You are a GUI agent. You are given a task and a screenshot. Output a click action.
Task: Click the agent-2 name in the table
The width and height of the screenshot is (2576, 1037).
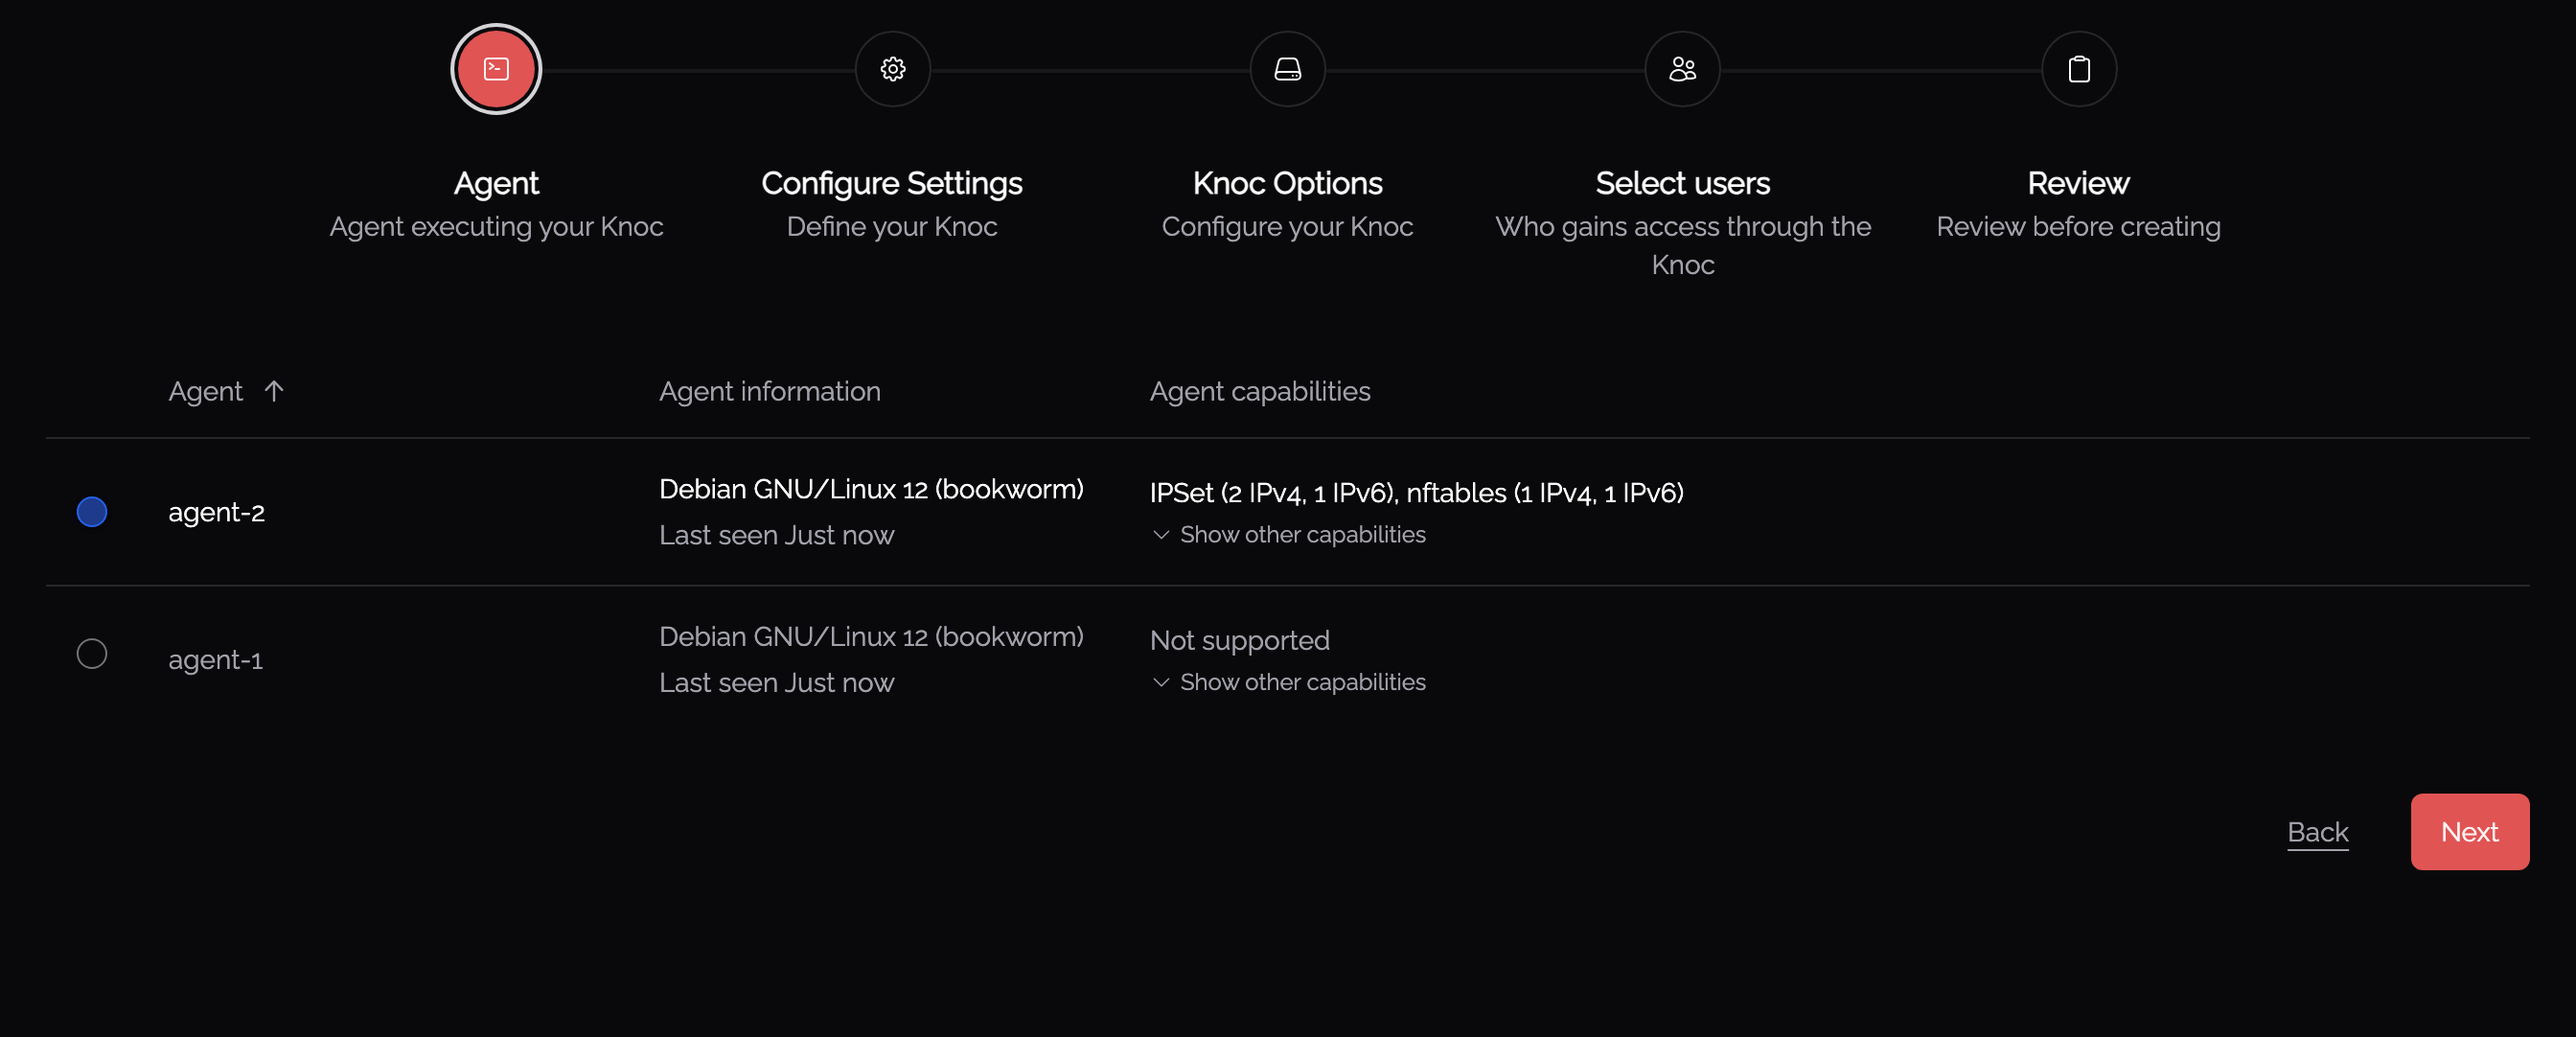pyautogui.click(x=216, y=512)
